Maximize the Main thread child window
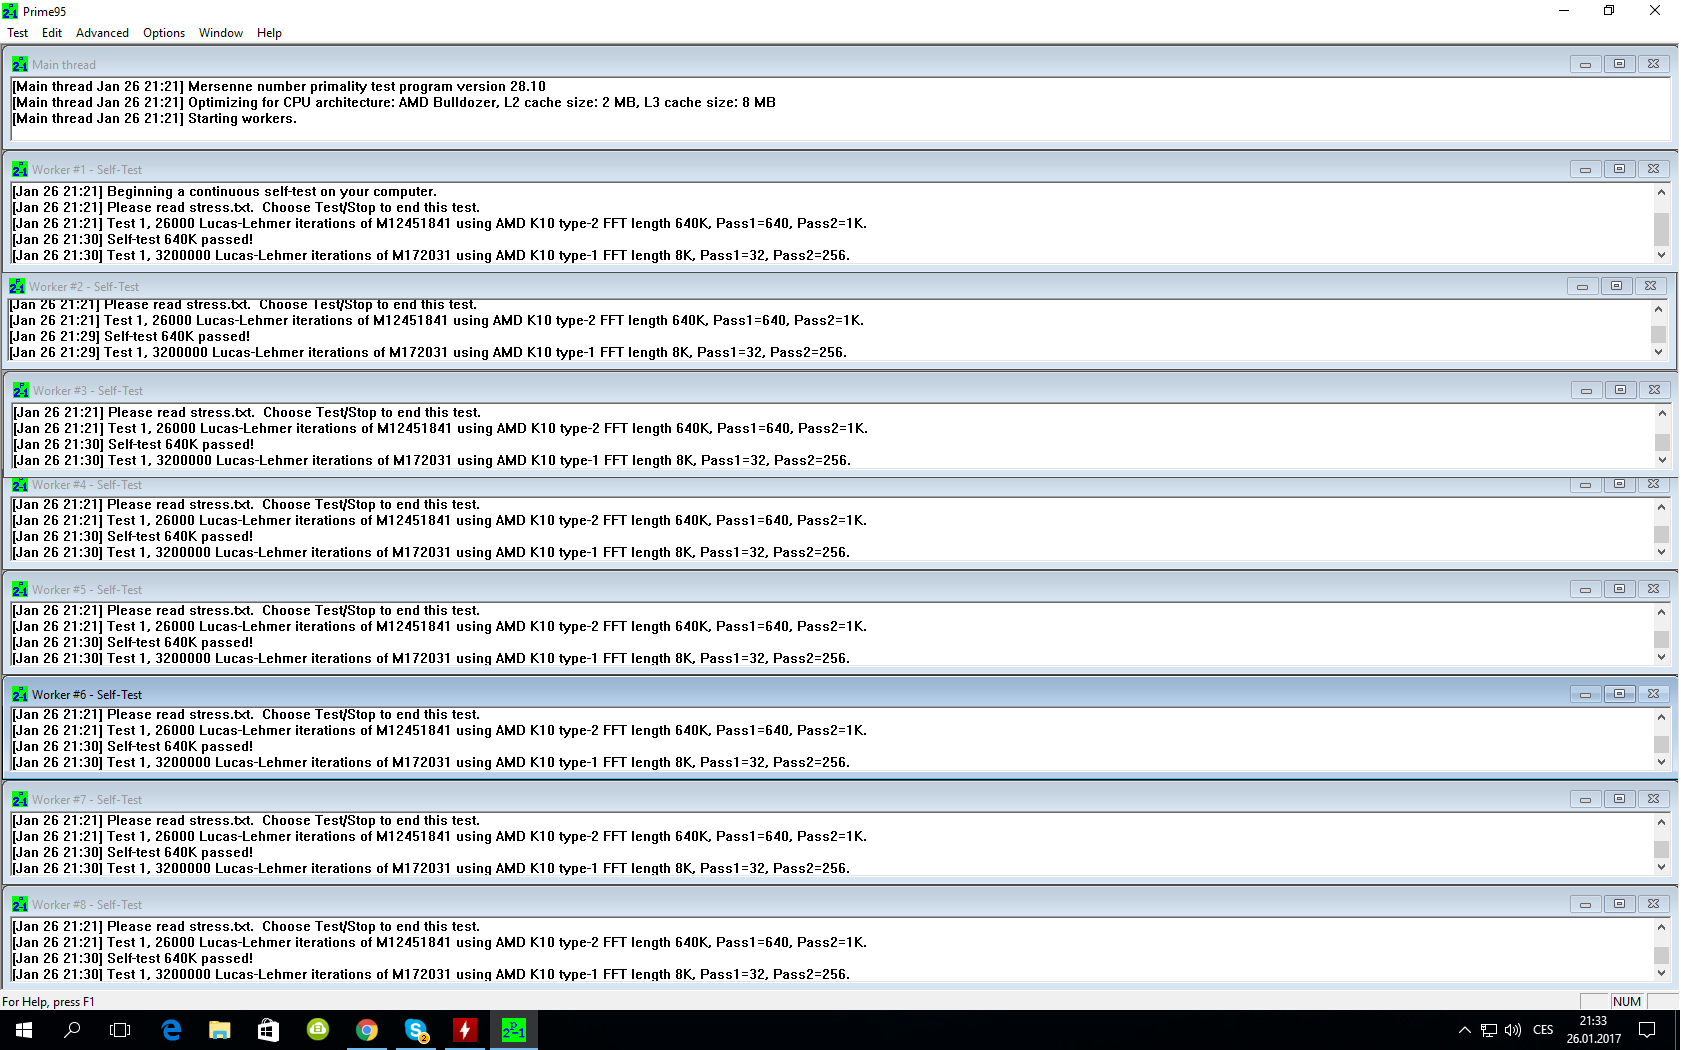 1619,64
